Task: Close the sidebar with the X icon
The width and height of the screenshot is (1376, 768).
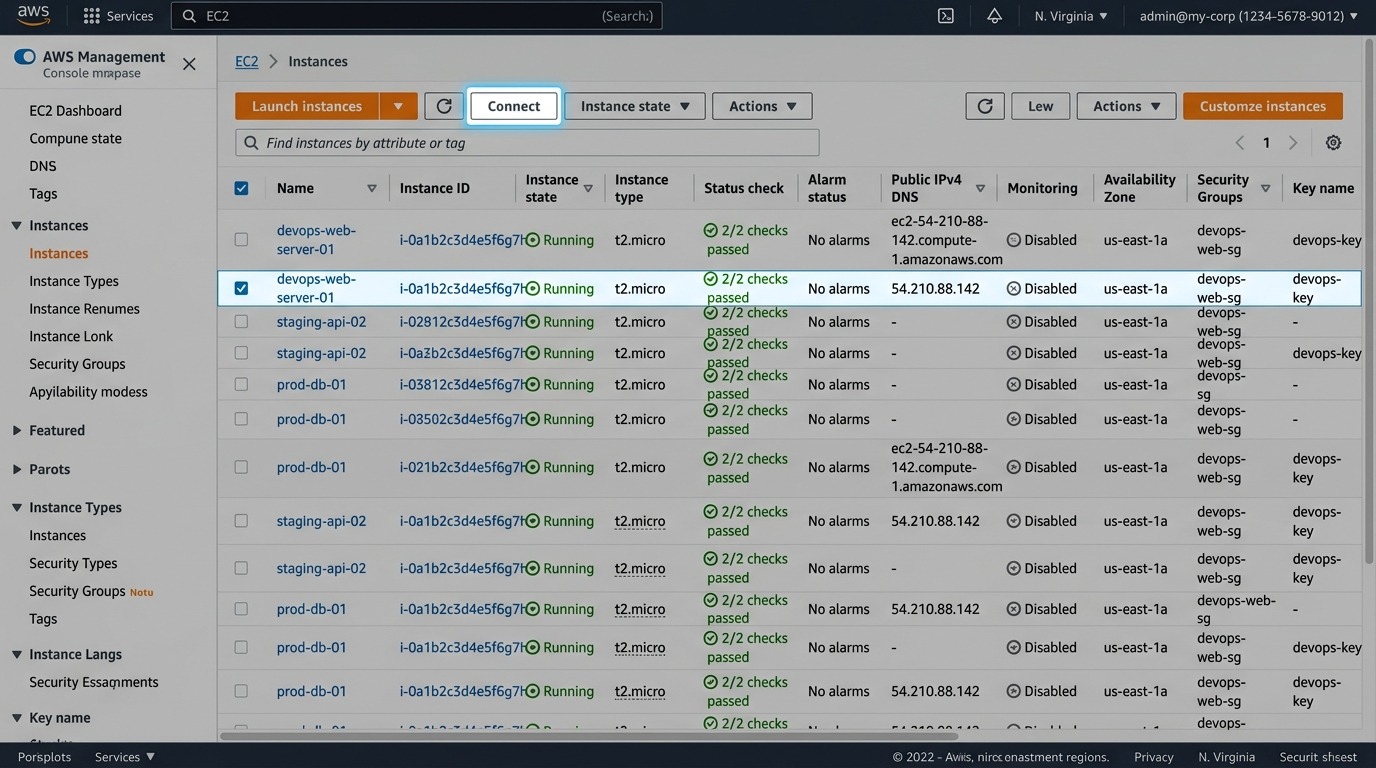Action: pos(189,64)
